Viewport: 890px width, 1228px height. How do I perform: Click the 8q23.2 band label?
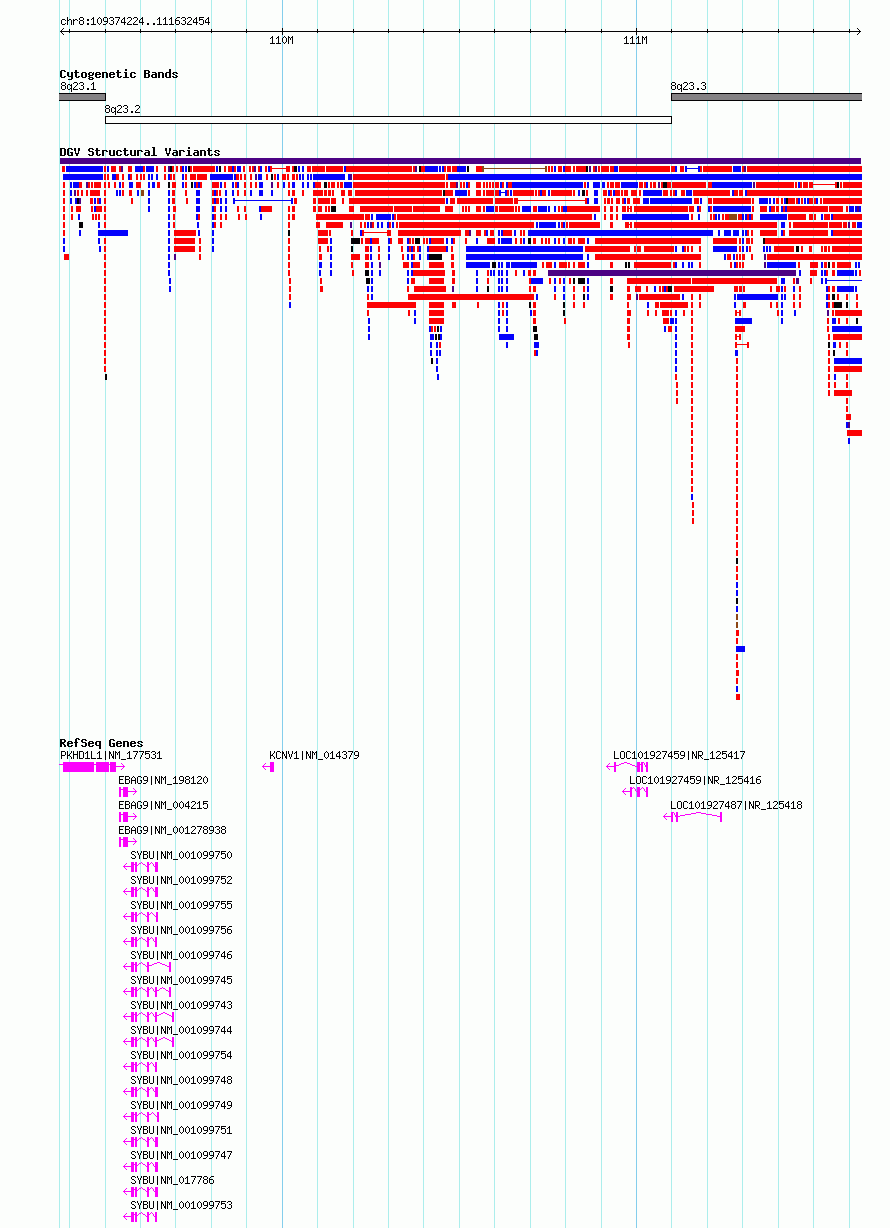coord(122,108)
